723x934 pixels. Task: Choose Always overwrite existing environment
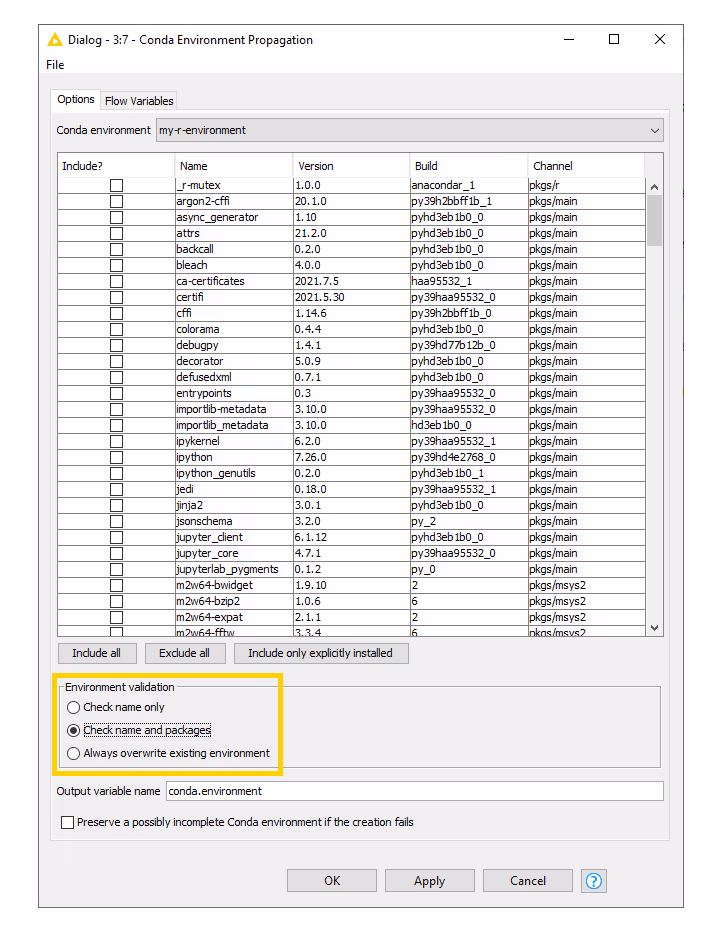73,753
